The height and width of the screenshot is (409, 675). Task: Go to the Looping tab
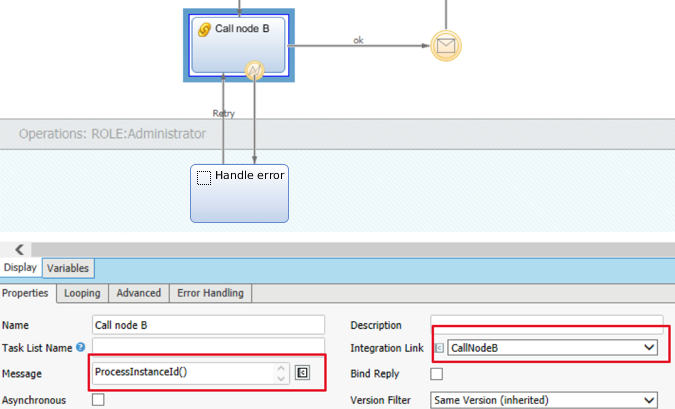click(x=82, y=293)
